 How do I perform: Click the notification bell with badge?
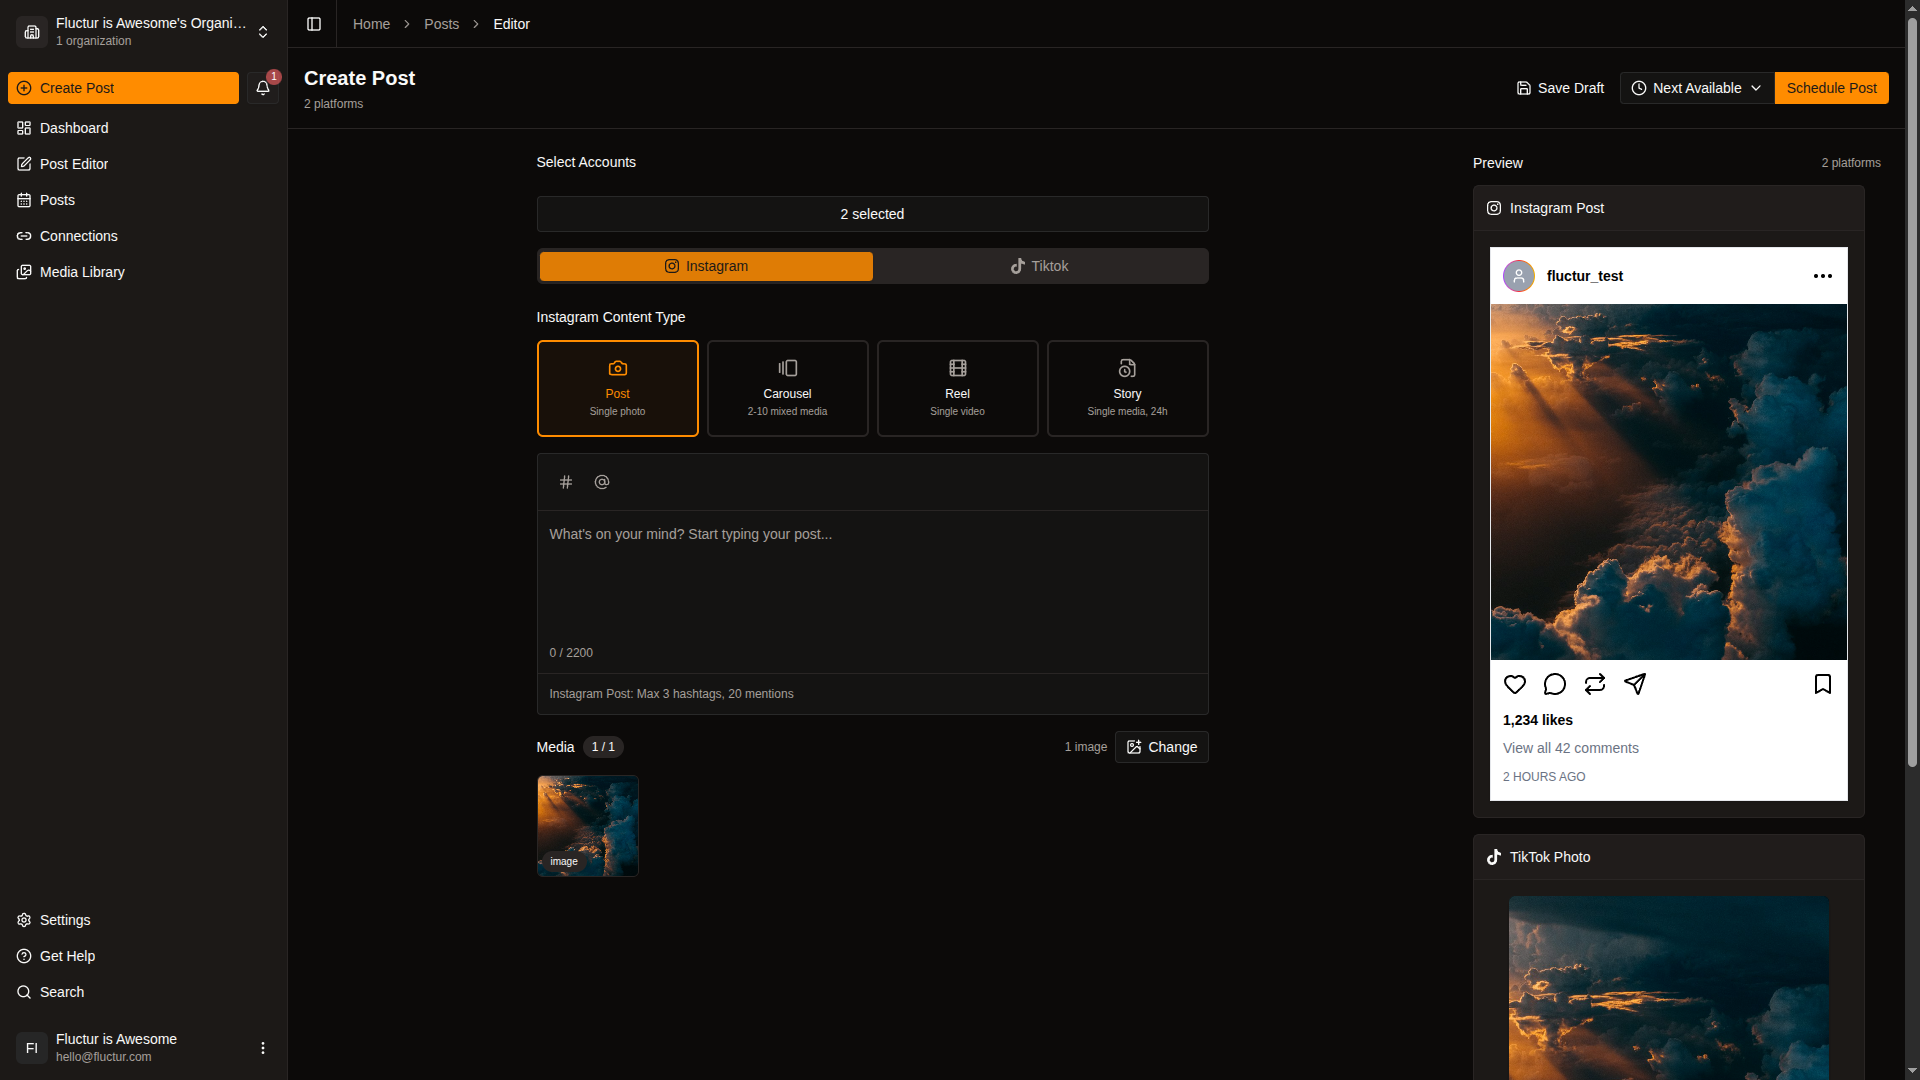262,88
